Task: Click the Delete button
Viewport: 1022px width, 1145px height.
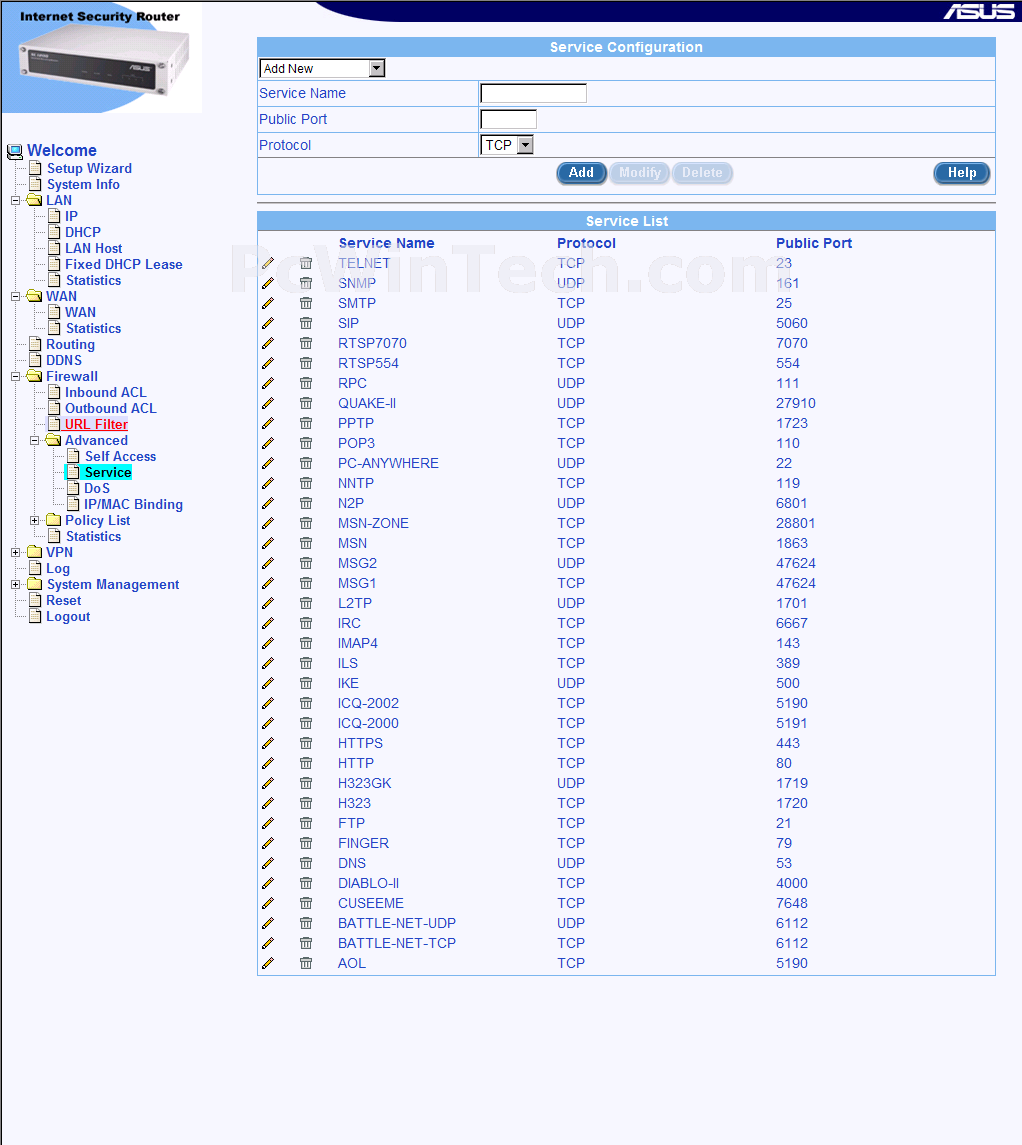Action: point(702,173)
